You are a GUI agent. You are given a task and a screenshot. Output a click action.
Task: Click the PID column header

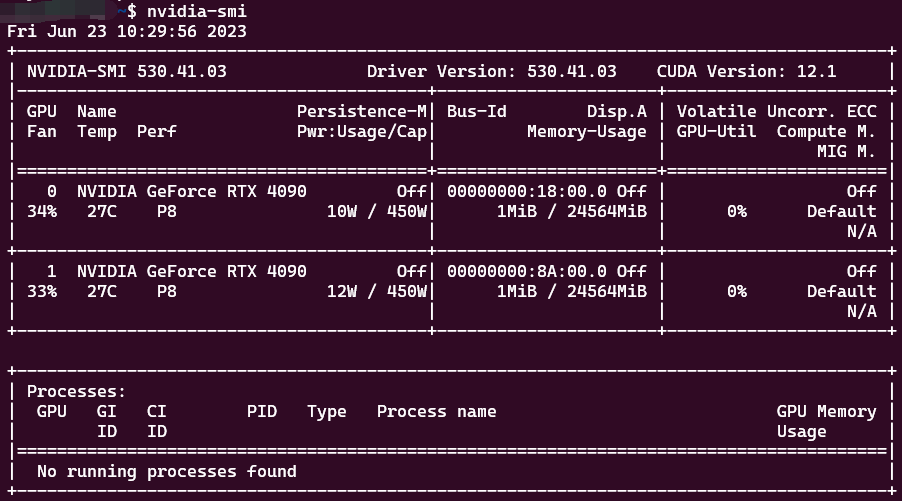point(262,411)
